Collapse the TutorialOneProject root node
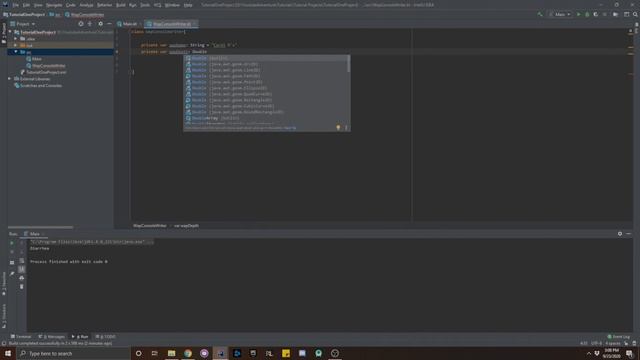 10,32
